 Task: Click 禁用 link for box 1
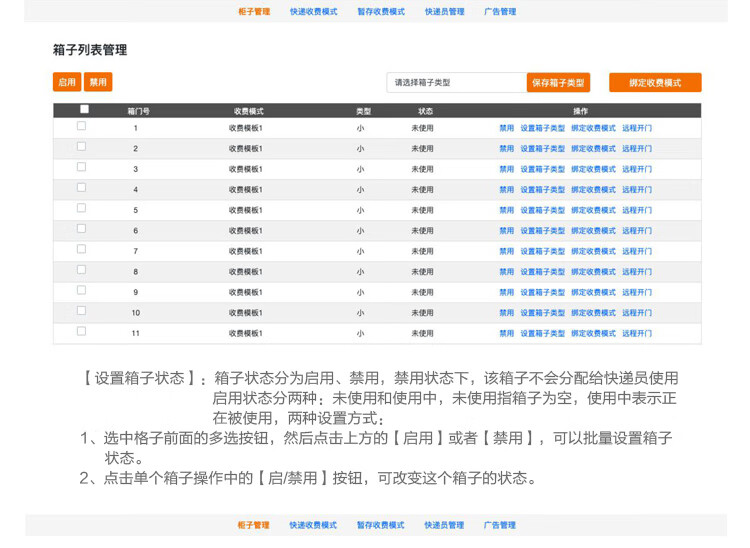click(x=507, y=128)
